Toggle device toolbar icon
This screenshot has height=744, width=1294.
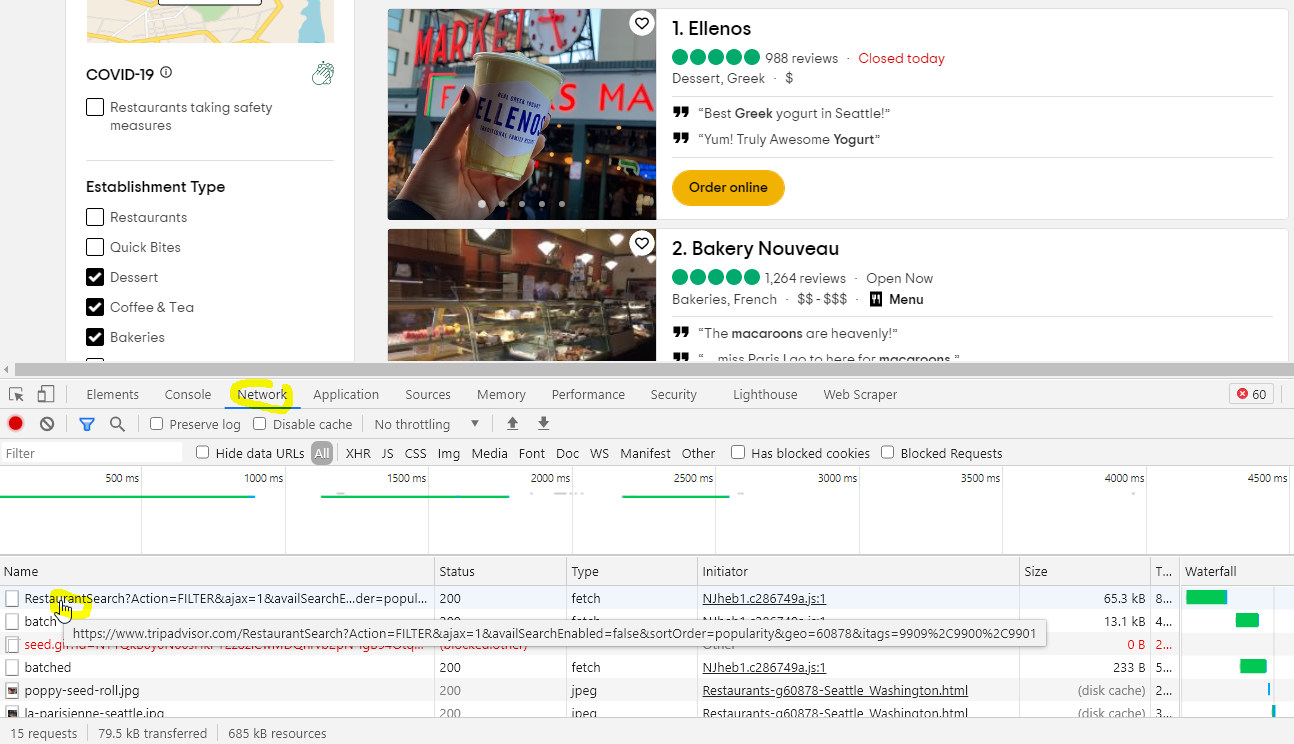[46, 394]
